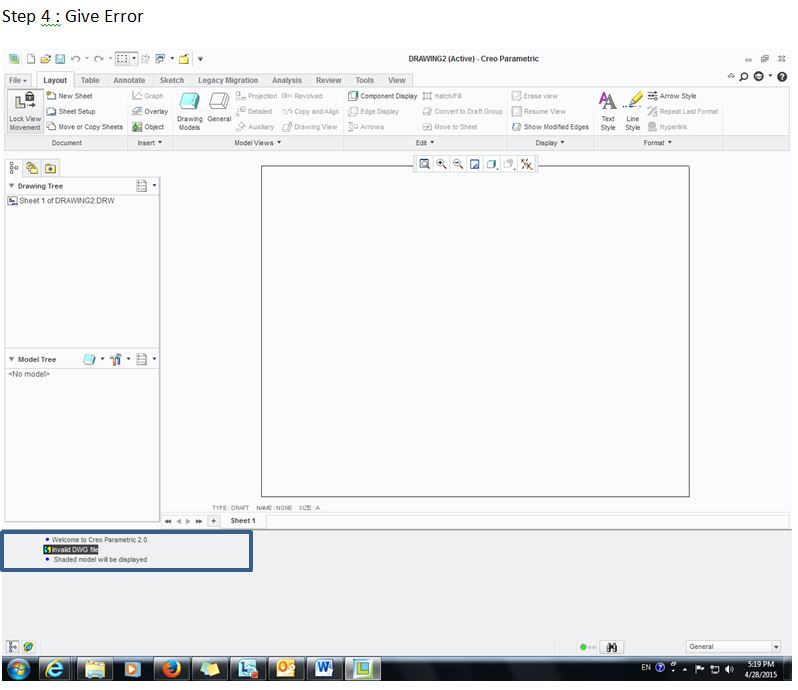This screenshot has height=690, width=798.
Task: Click the Repaint icon in graphics toolbar
Action: [x=474, y=164]
